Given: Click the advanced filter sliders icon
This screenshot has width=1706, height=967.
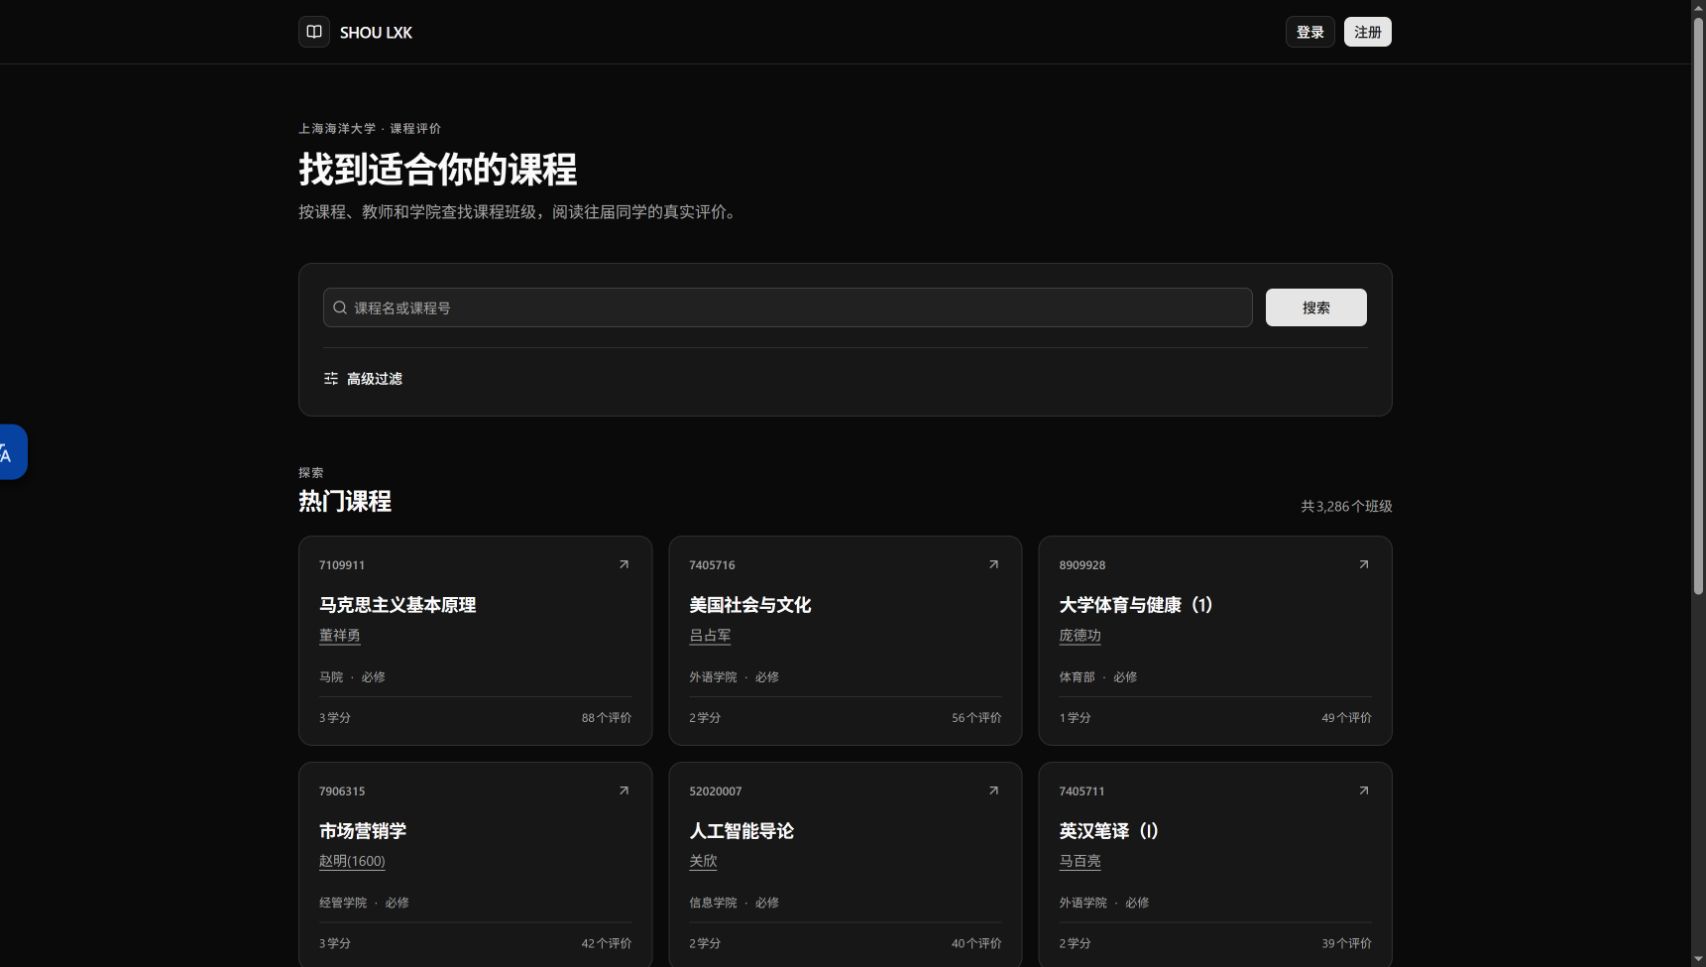Looking at the screenshot, I should pyautogui.click(x=331, y=379).
